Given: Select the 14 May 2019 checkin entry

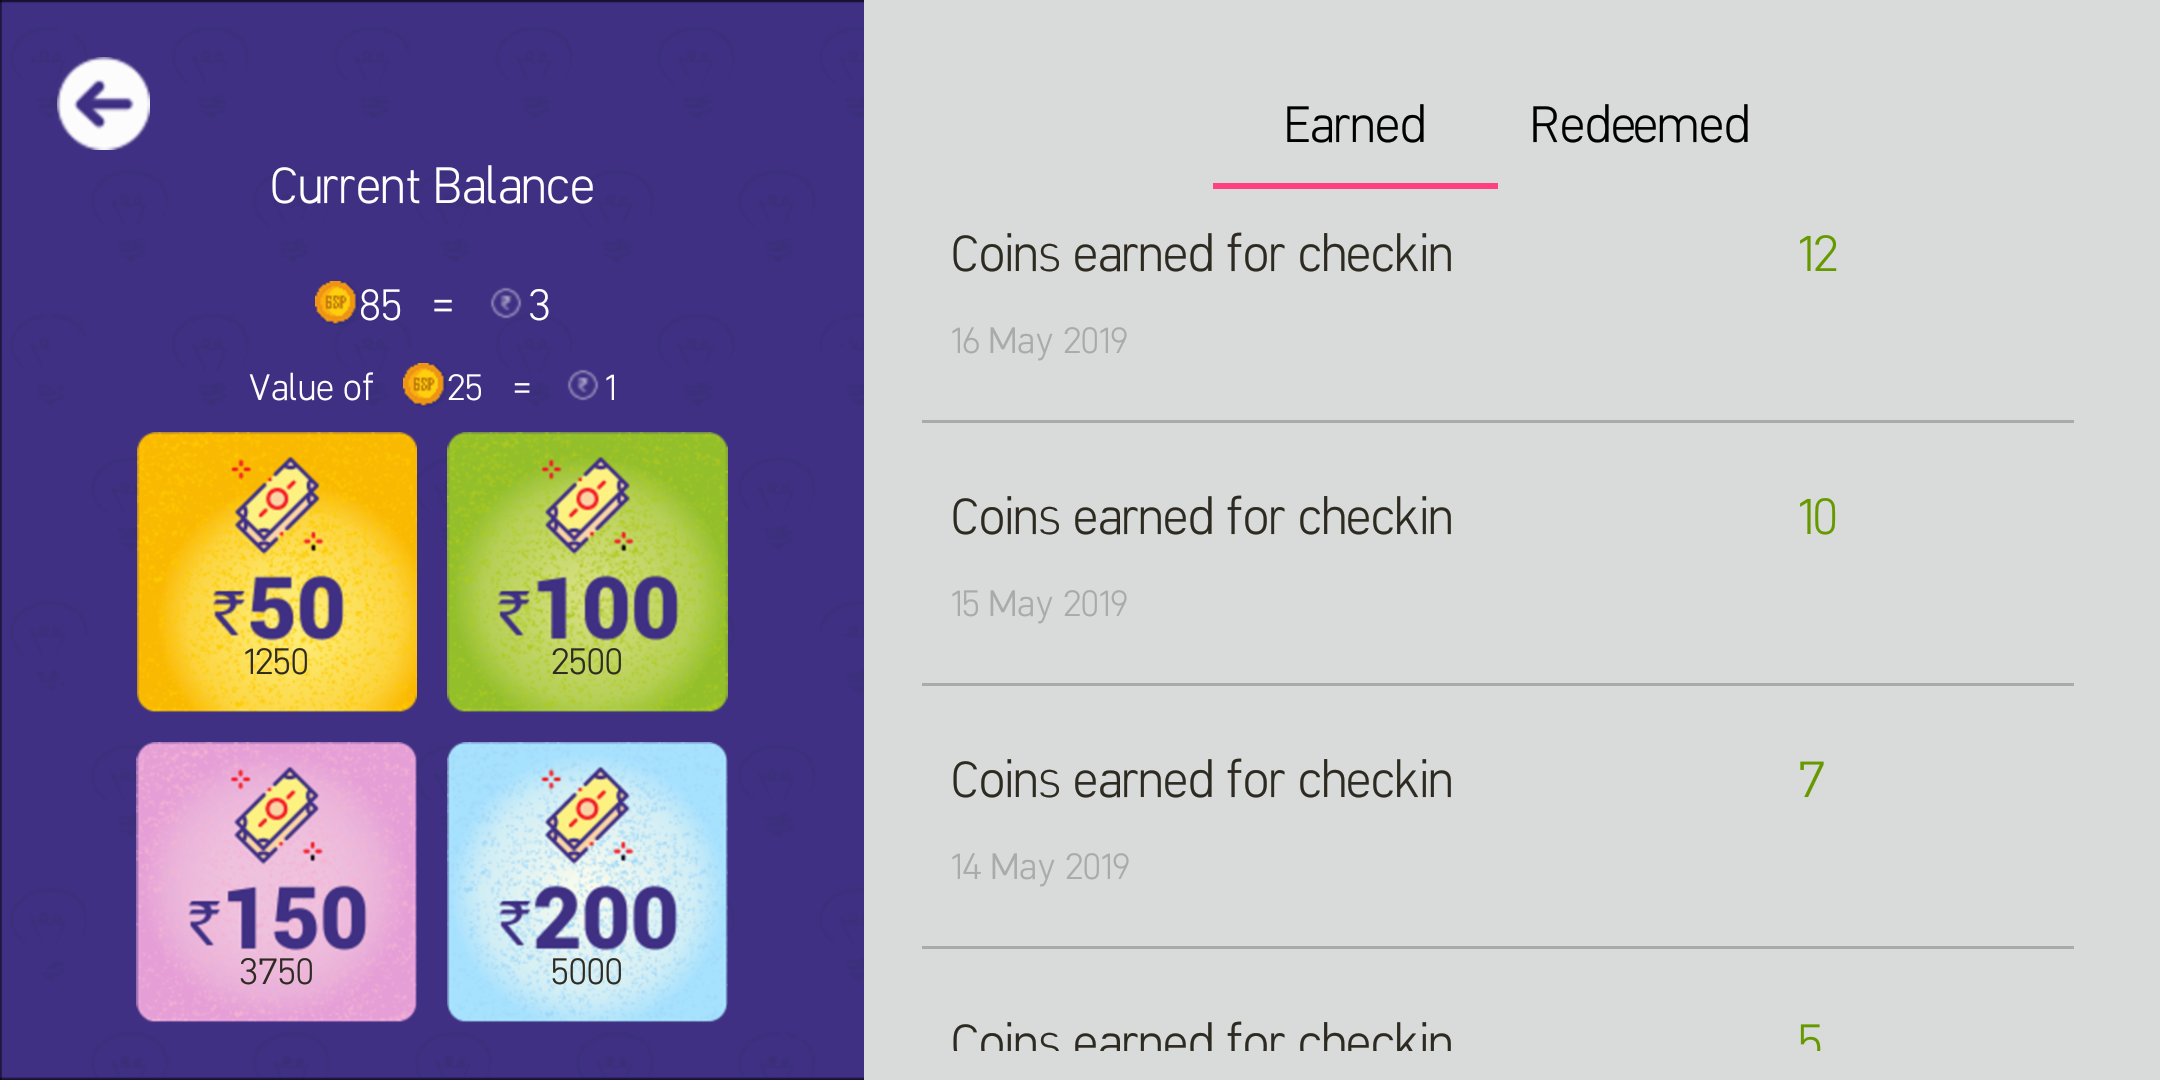Looking at the screenshot, I should [x=1200, y=821].
